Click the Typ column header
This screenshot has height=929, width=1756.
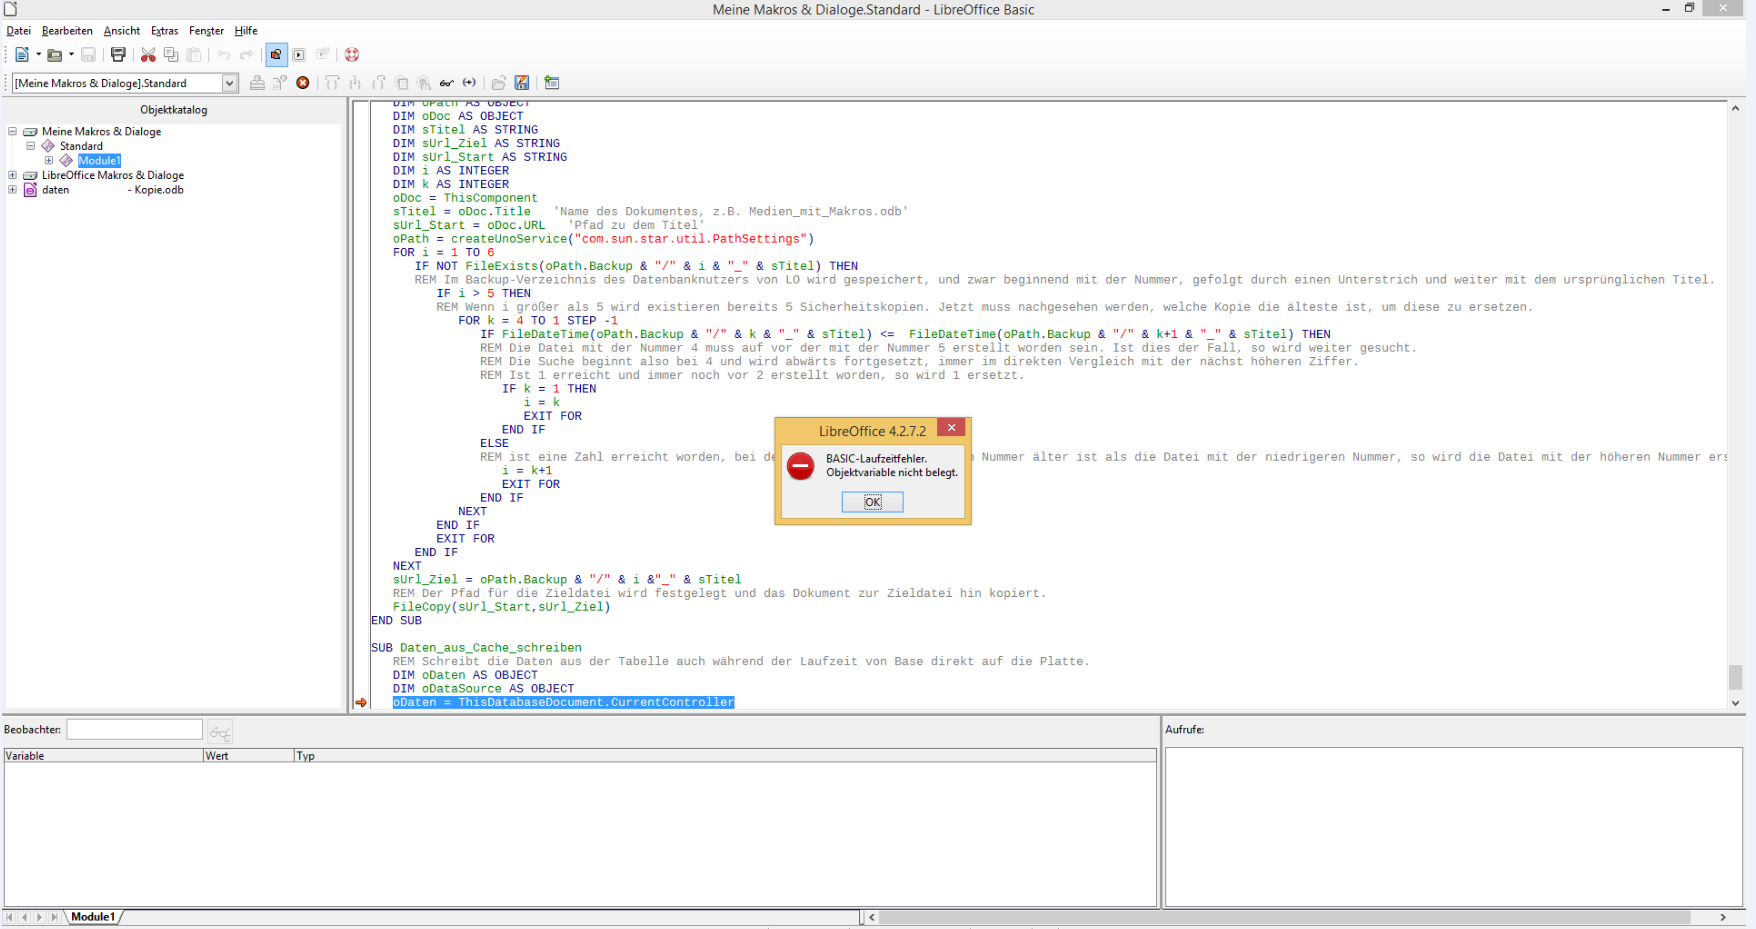pos(725,756)
